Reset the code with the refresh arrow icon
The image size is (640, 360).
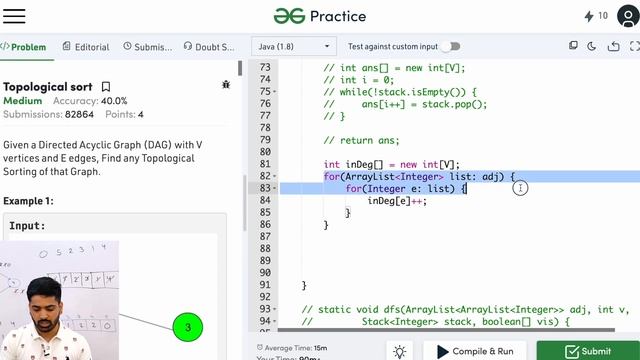pos(613,46)
